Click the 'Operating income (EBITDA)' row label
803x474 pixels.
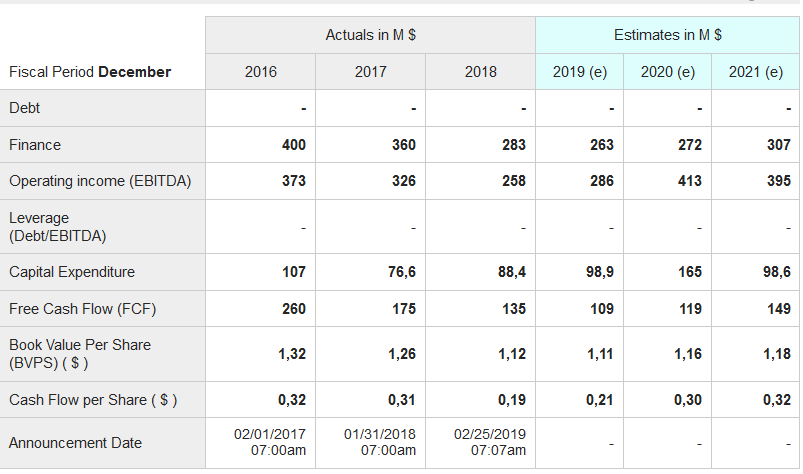[100, 181]
